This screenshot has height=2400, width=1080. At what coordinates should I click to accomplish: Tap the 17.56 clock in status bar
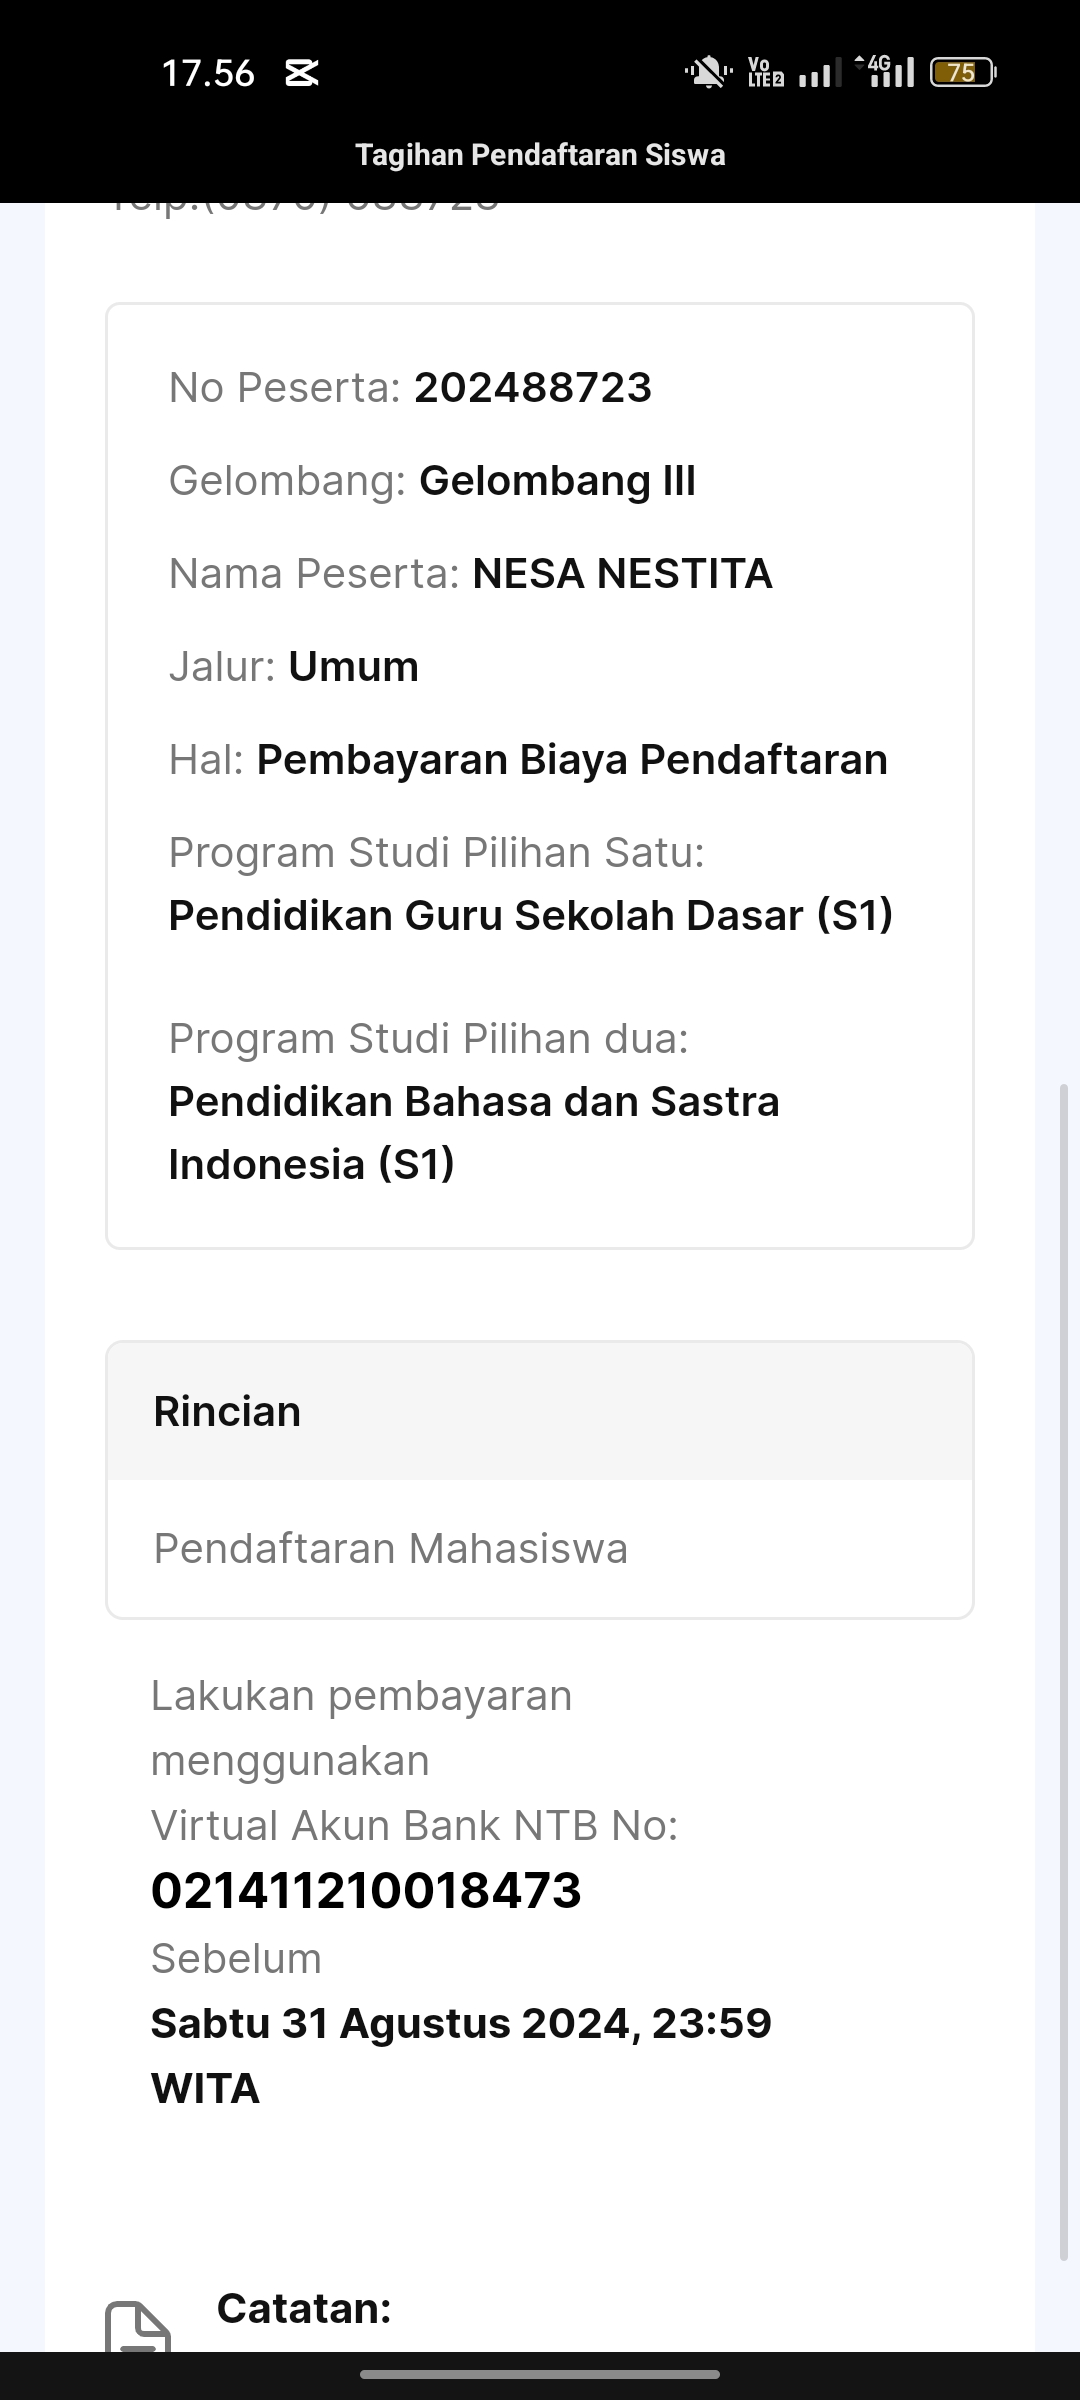point(208,73)
